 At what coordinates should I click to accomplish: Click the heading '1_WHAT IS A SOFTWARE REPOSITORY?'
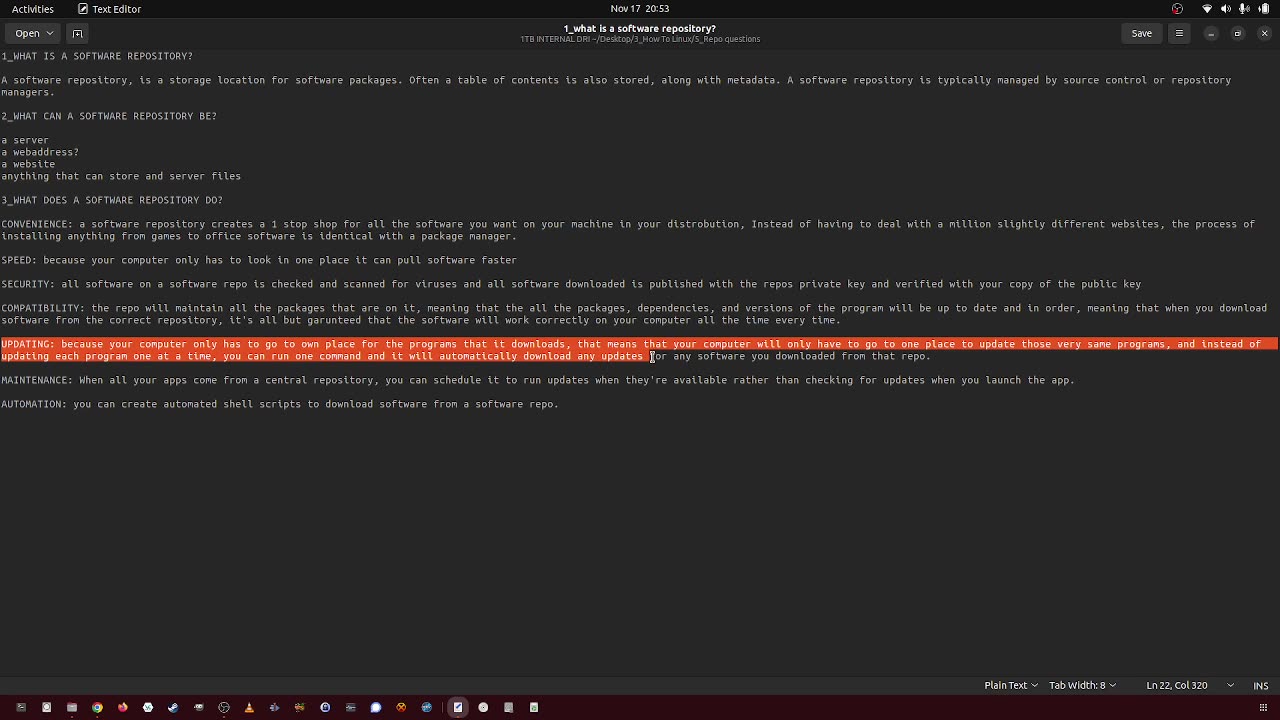tap(97, 56)
